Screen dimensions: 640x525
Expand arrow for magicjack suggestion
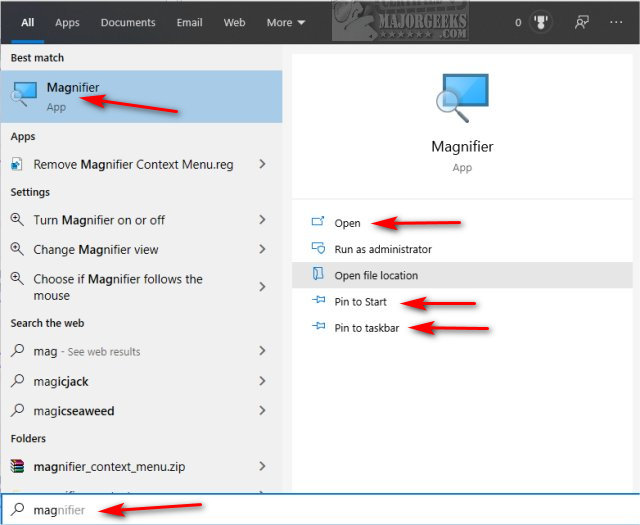(x=262, y=381)
